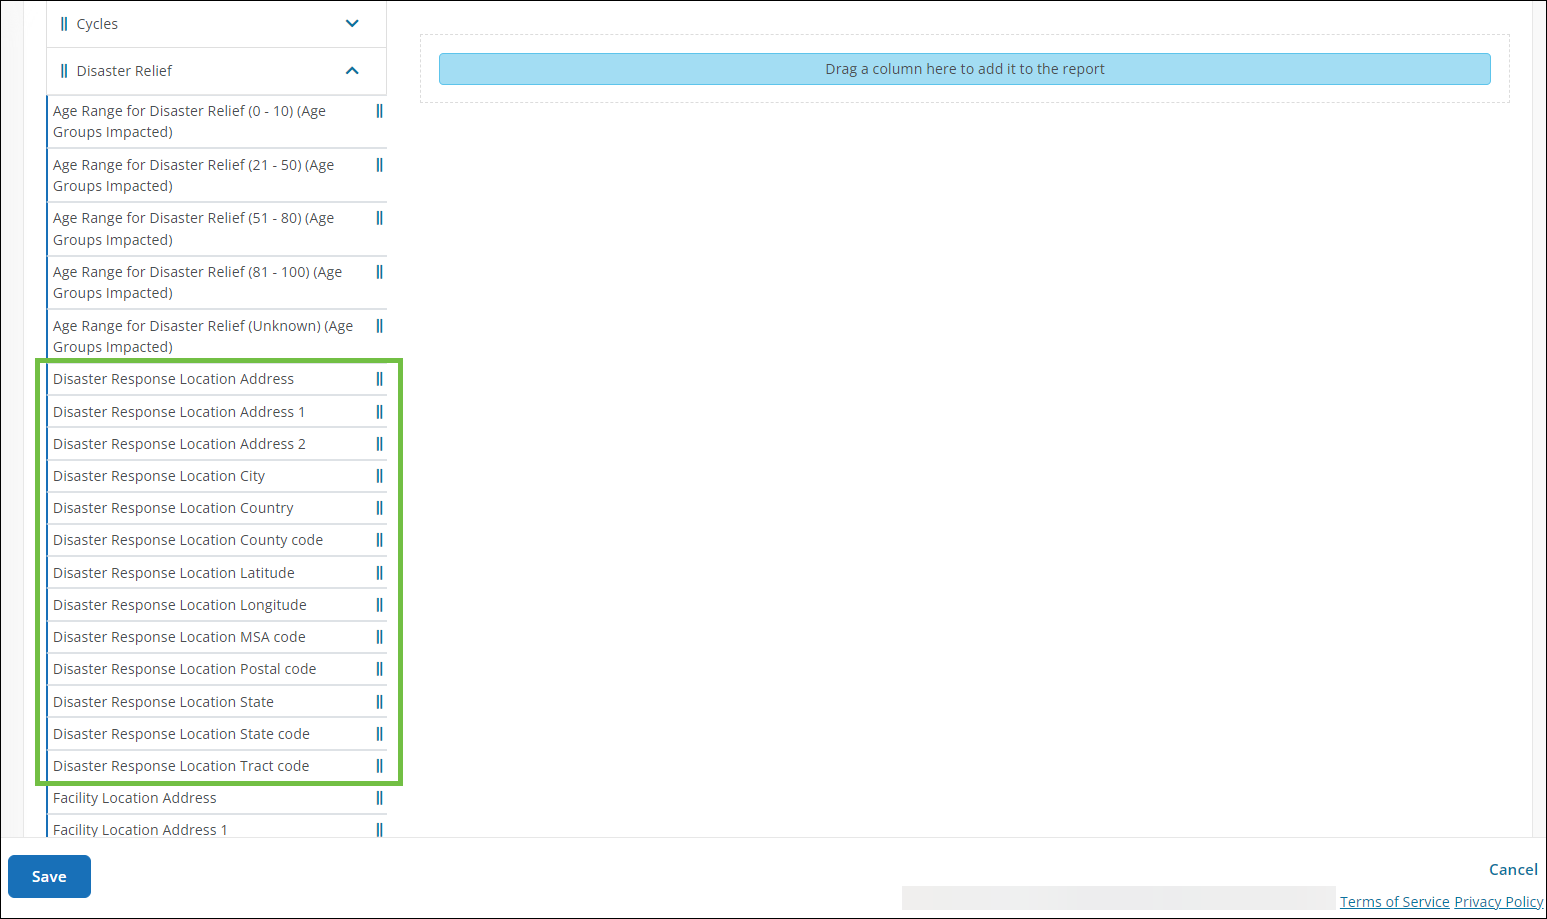
Task: Open the Privacy Policy link
Action: (x=1499, y=902)
